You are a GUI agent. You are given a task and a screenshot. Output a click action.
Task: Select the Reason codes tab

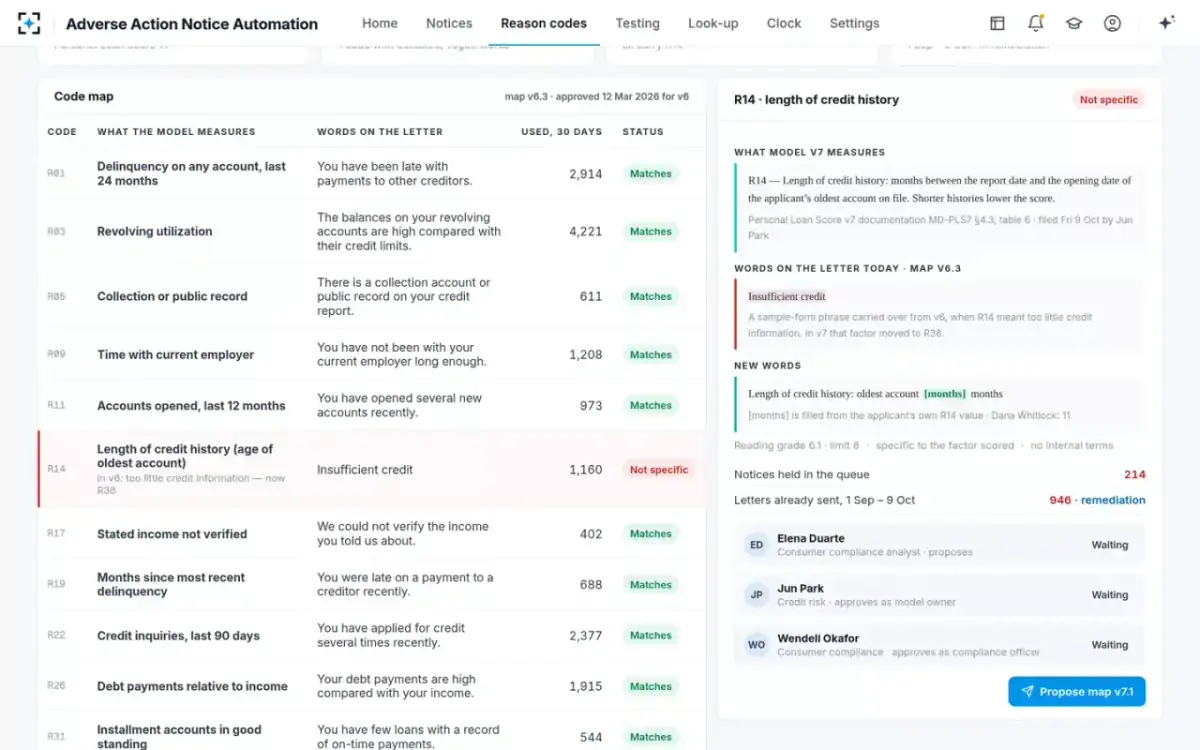coord(544,23)
